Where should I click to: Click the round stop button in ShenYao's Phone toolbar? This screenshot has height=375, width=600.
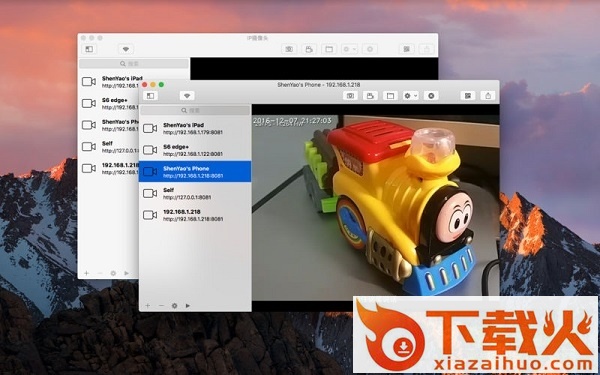point(431,96)
